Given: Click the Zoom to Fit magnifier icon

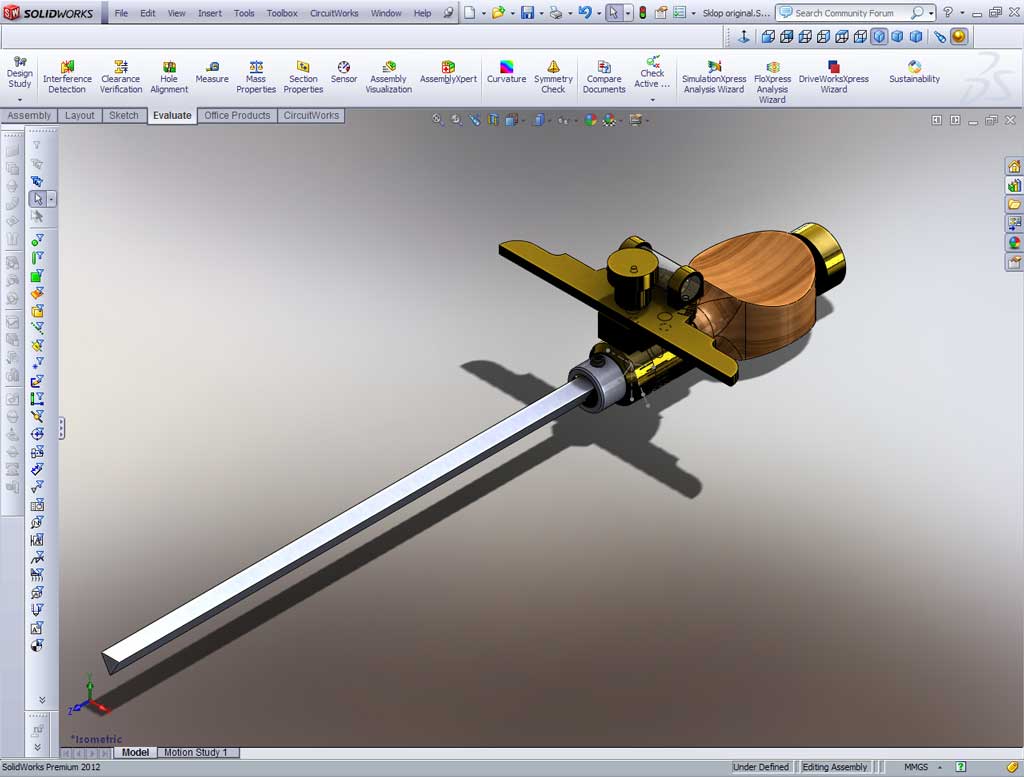Looking at the screenshot, I should [438, 119].
